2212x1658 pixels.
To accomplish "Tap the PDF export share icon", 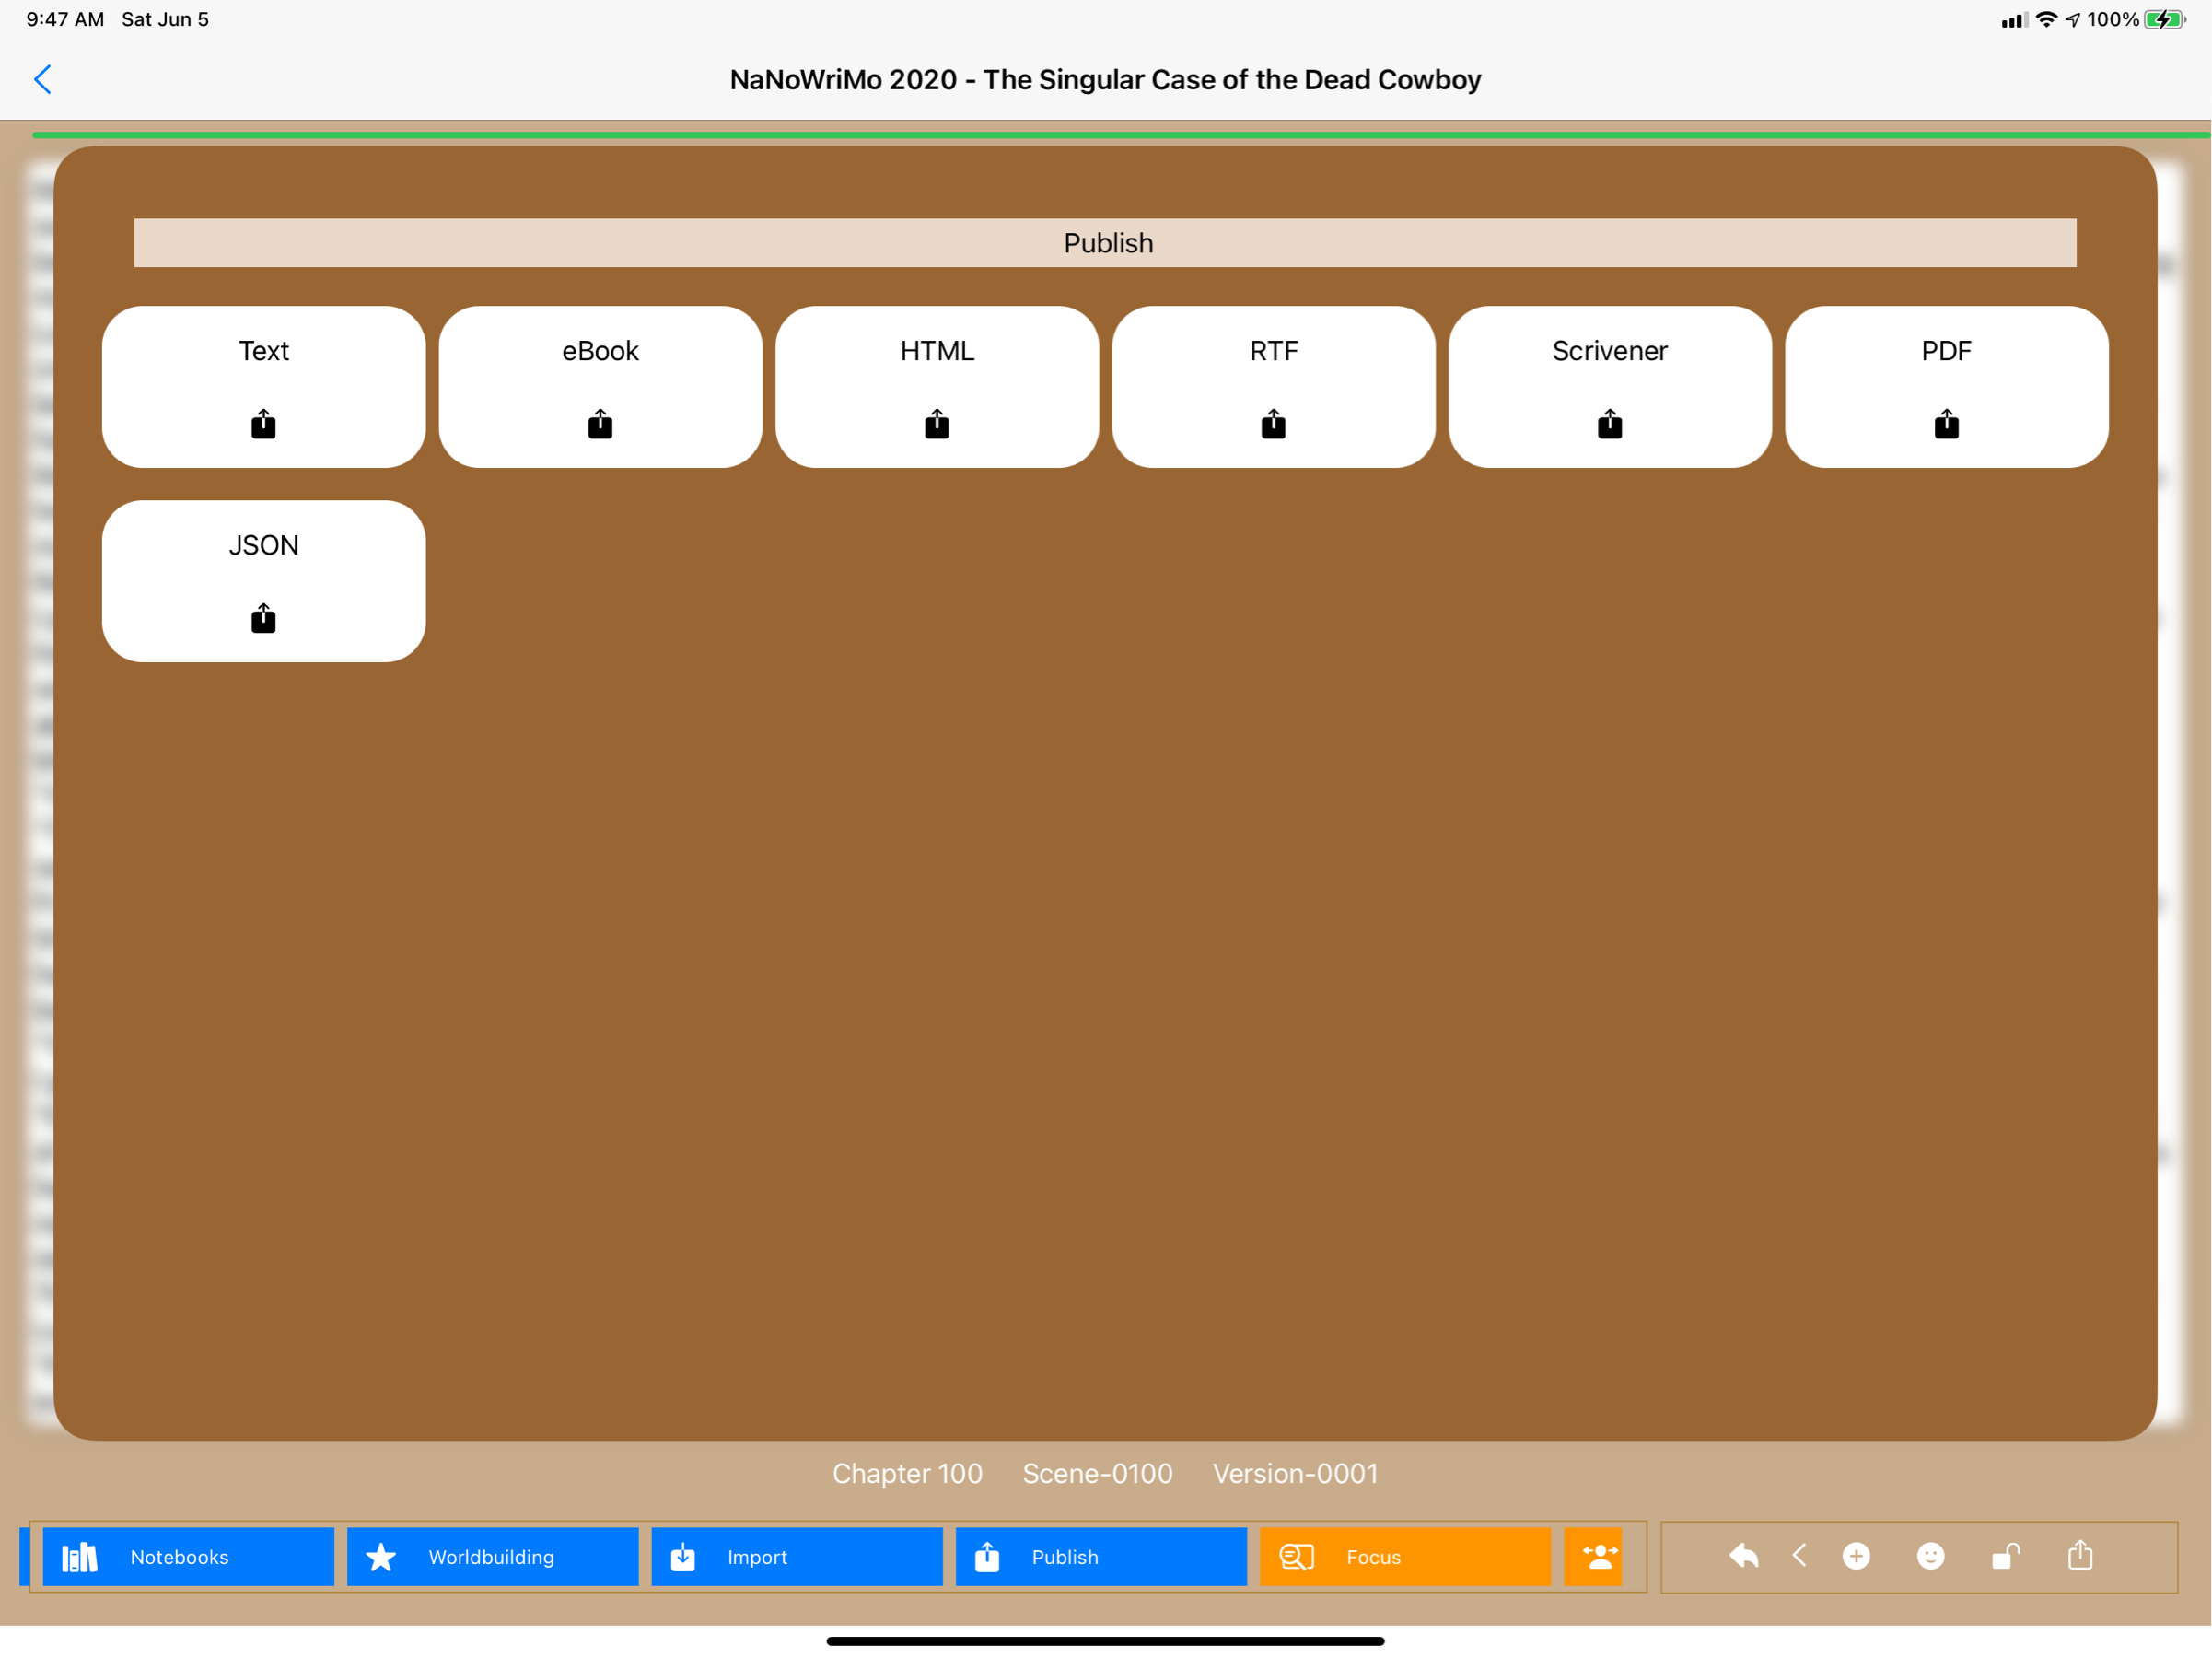I will point(1946,424).
